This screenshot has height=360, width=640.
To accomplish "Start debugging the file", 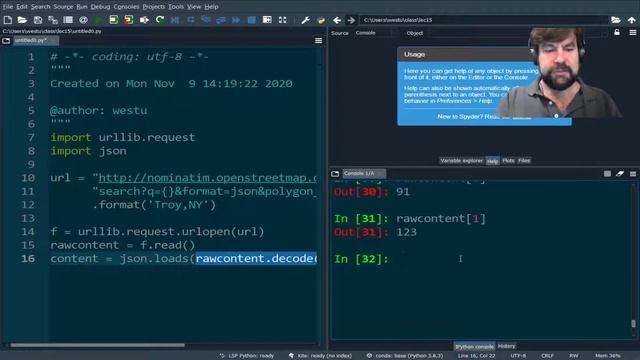I will pos(175,20).
